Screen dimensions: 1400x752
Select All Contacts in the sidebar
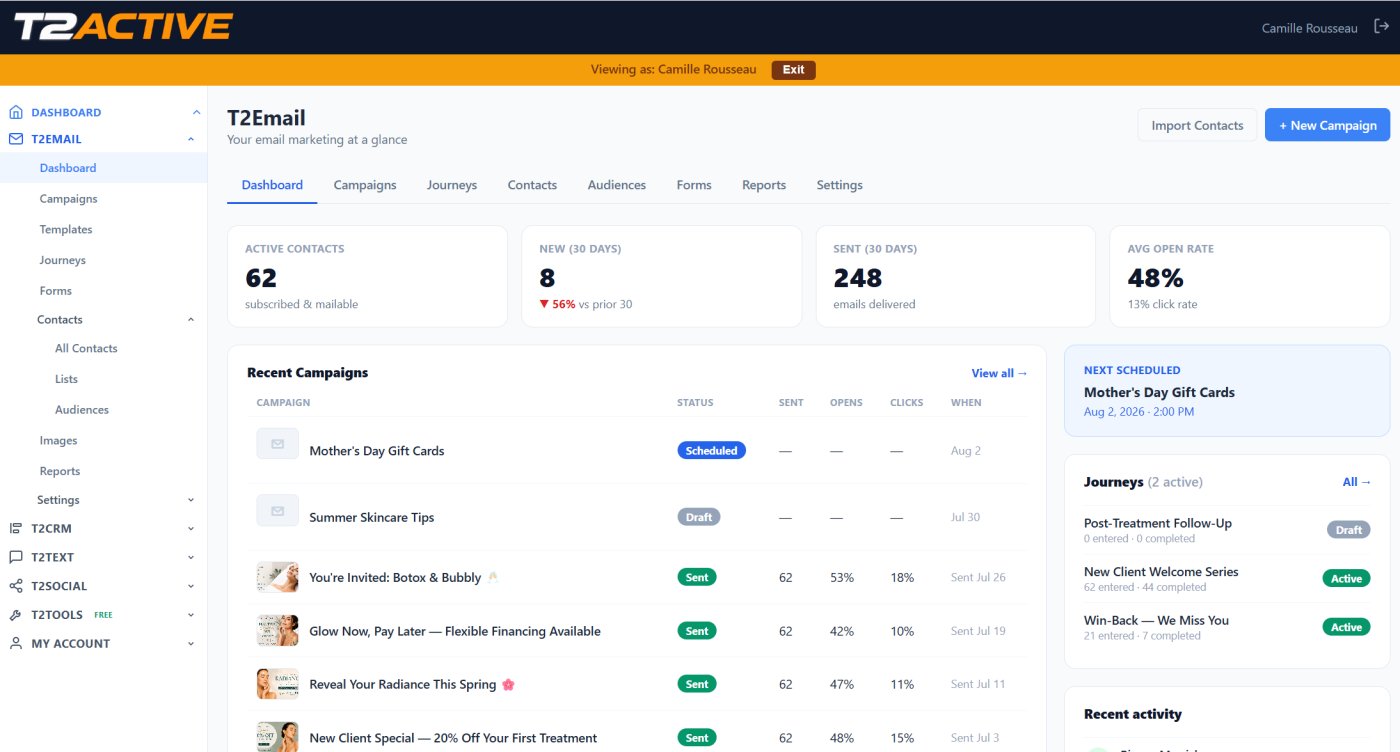86,349
